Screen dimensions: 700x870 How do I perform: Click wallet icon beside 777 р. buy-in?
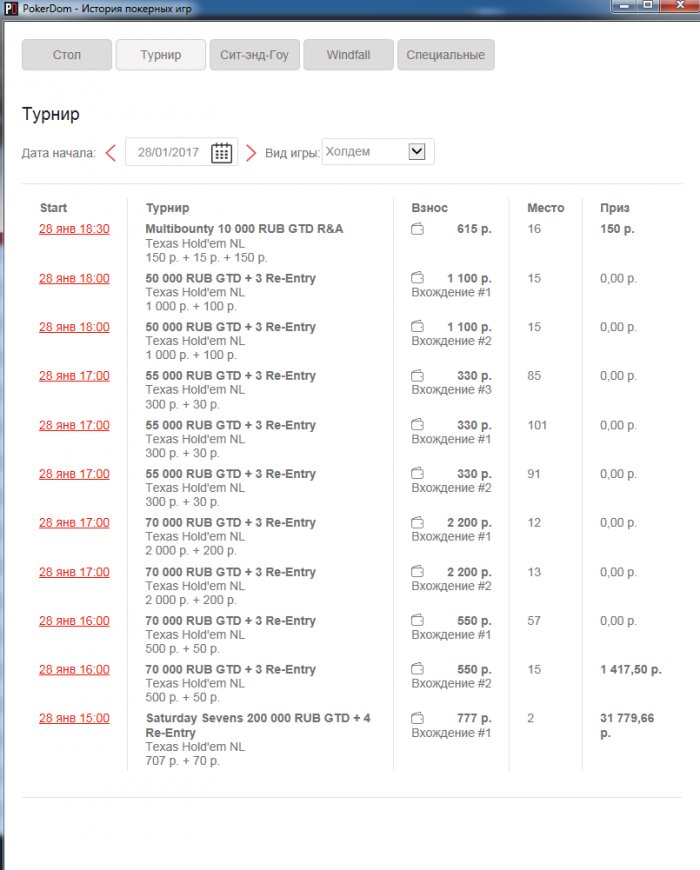point(418,719)
